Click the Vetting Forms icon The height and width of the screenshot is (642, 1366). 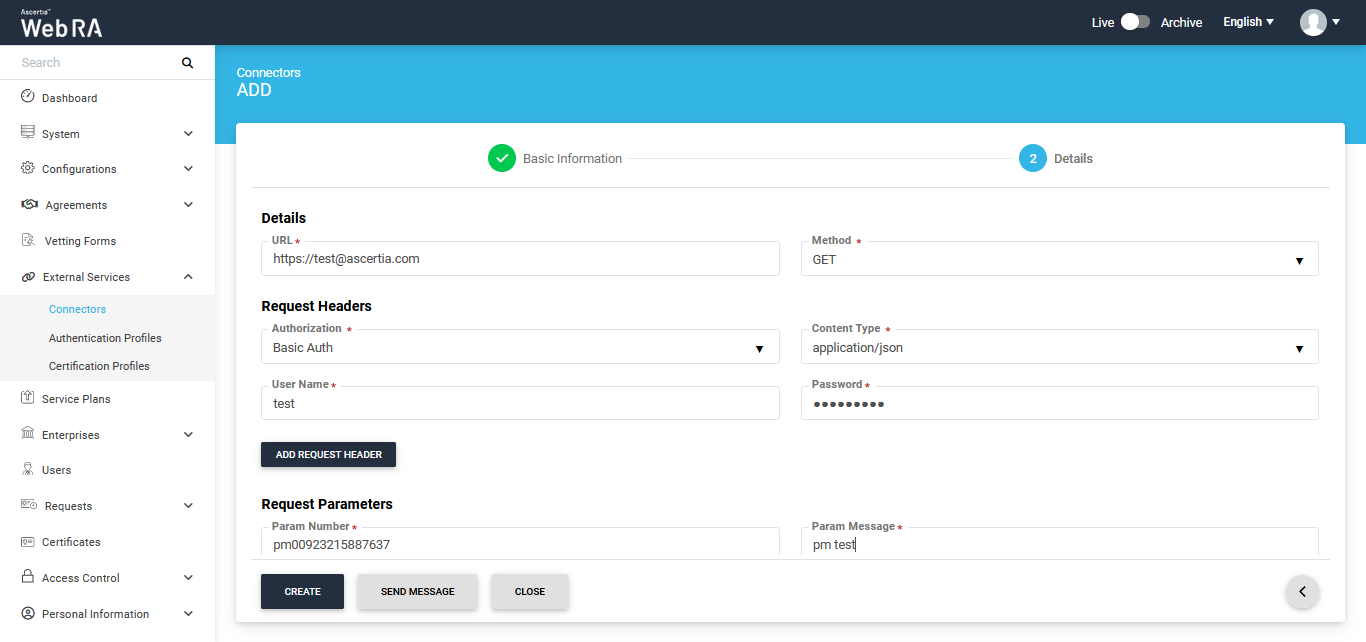(x=28, y=241)
